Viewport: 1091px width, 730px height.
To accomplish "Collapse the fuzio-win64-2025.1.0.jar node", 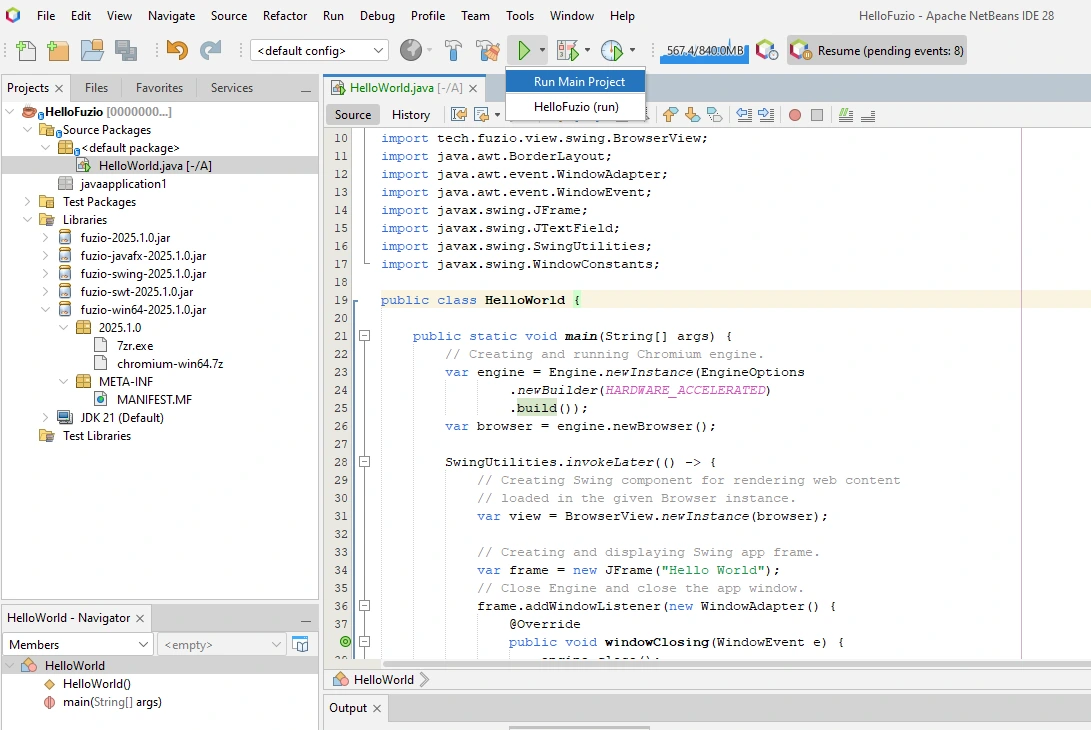I will point(46,310).
